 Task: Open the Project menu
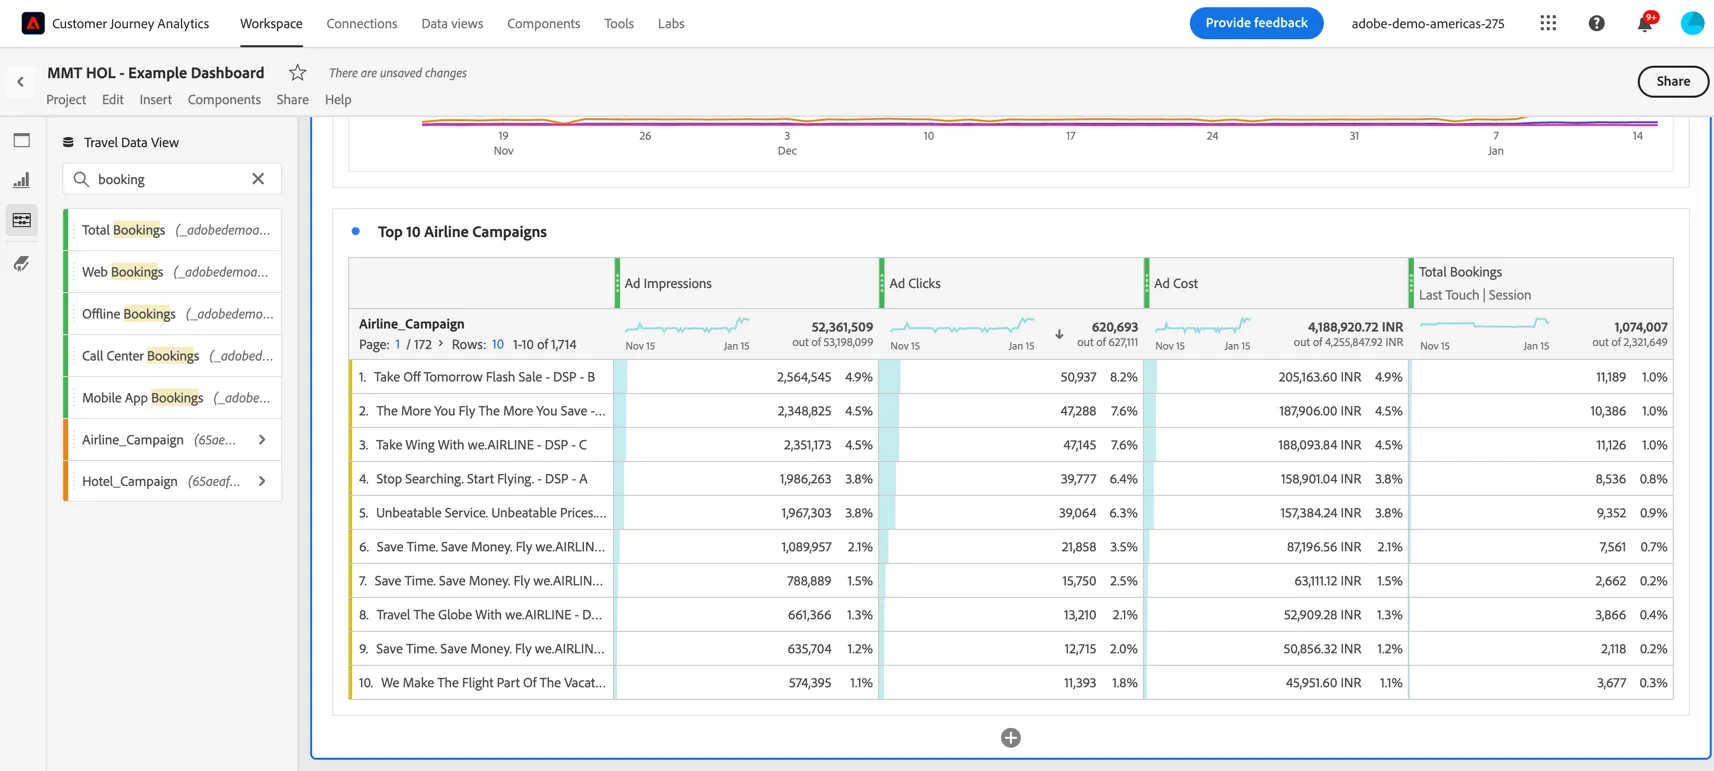click(x=66, y=99)
